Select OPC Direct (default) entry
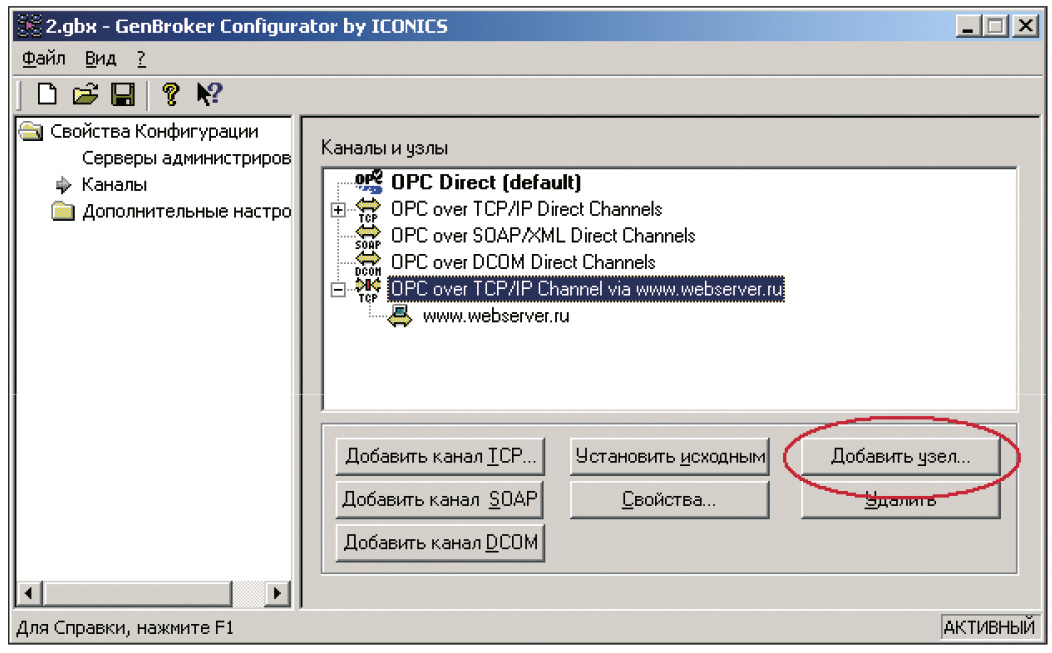 point(486,182)
